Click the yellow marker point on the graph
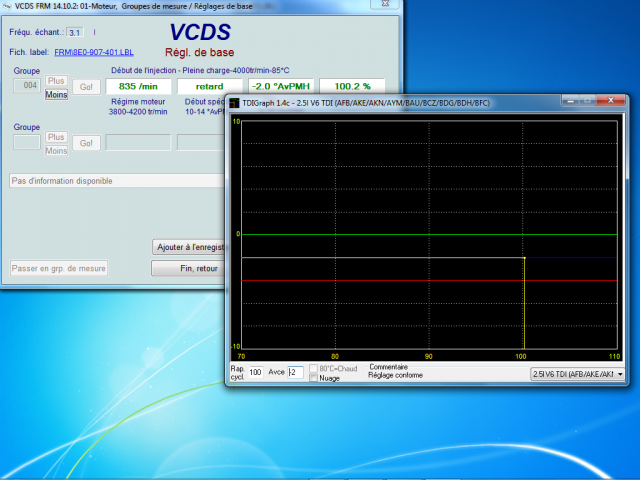The image size is (640, 480). (x=524, y=258)
